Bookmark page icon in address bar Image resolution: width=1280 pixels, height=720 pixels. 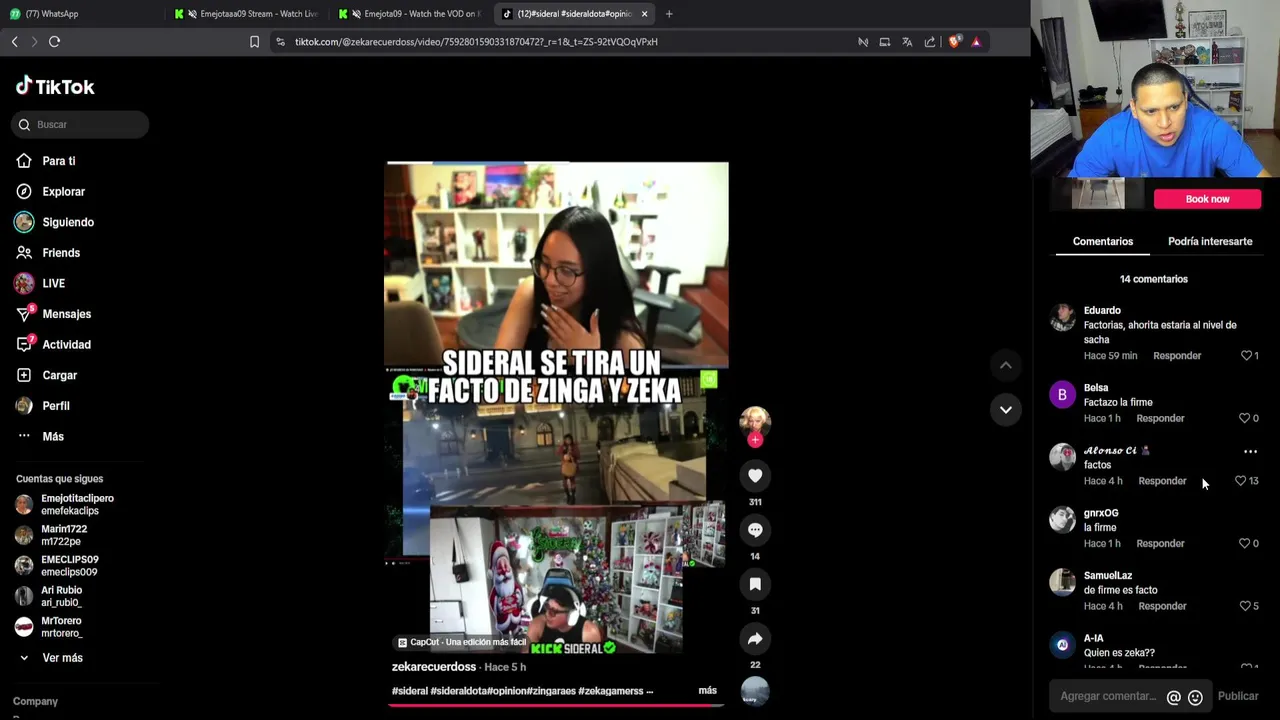point(254,42)
